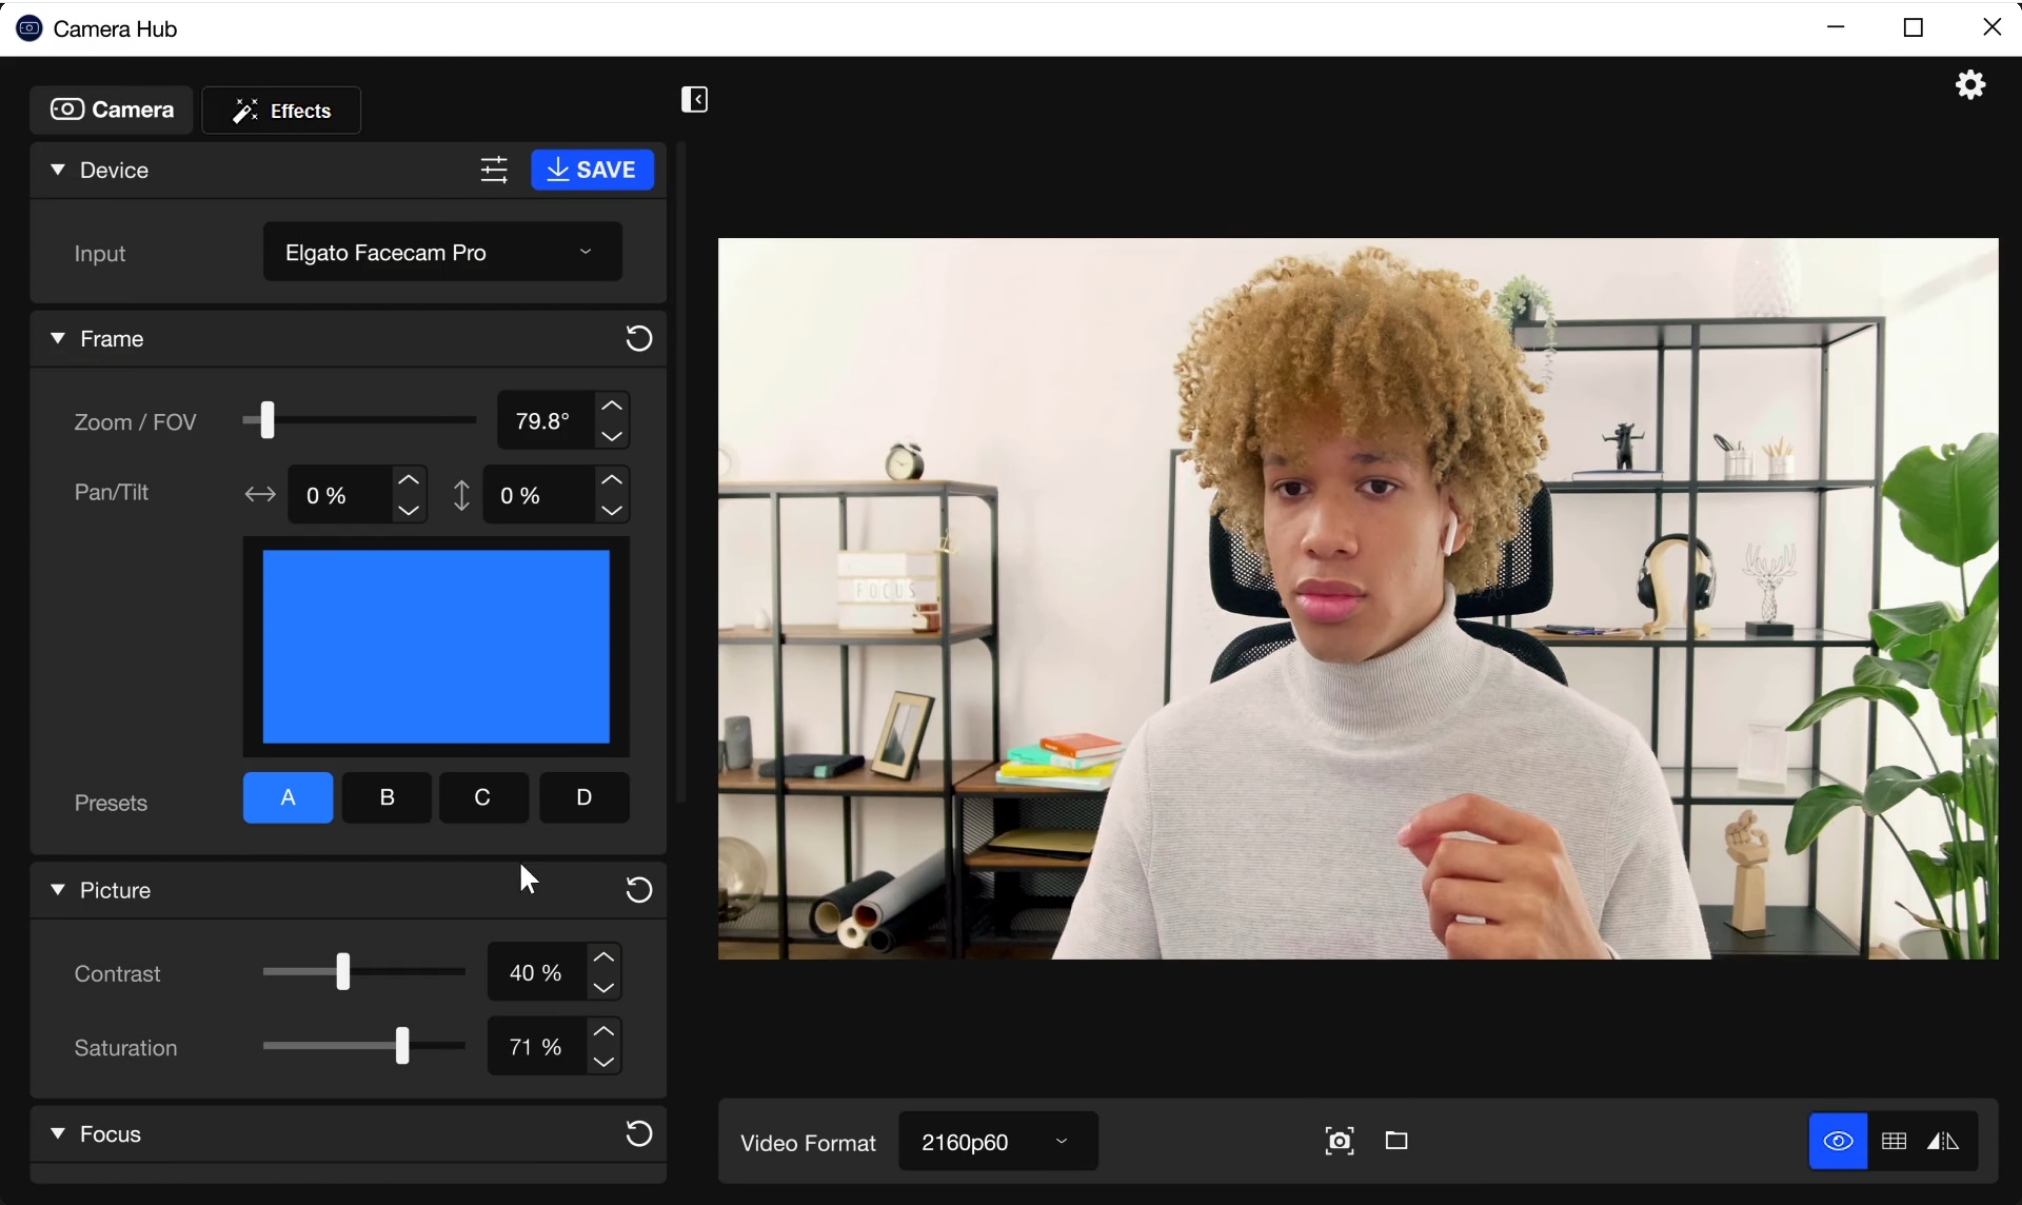Reset the Picture section settings
The height and width of the screenshot is (1205, 2022).
(x=639, y=890)
